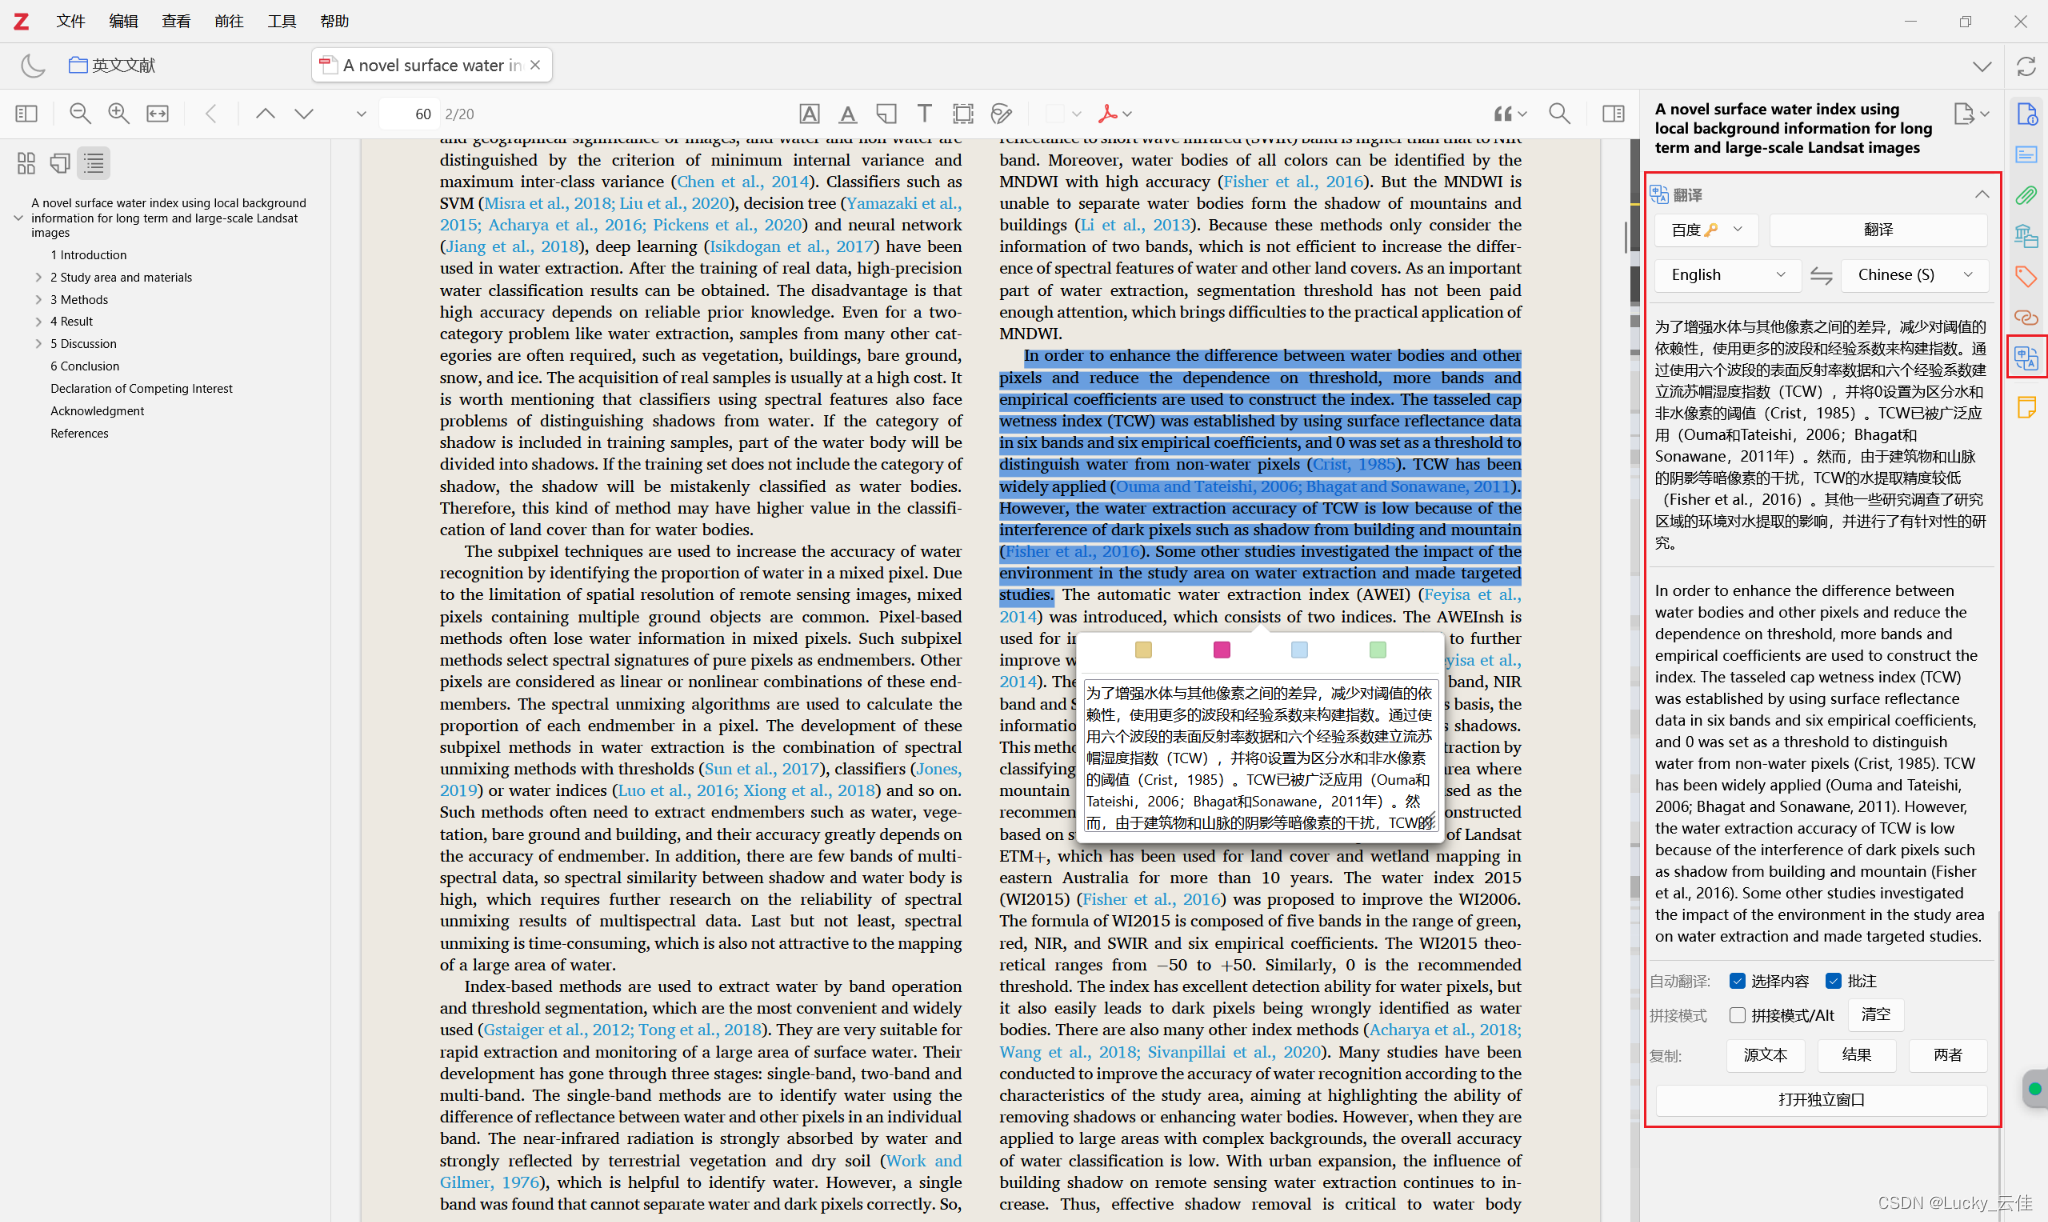Click the 翻译 translate button
This screenshot has height=1222, width=2048.
[1878, 230]
